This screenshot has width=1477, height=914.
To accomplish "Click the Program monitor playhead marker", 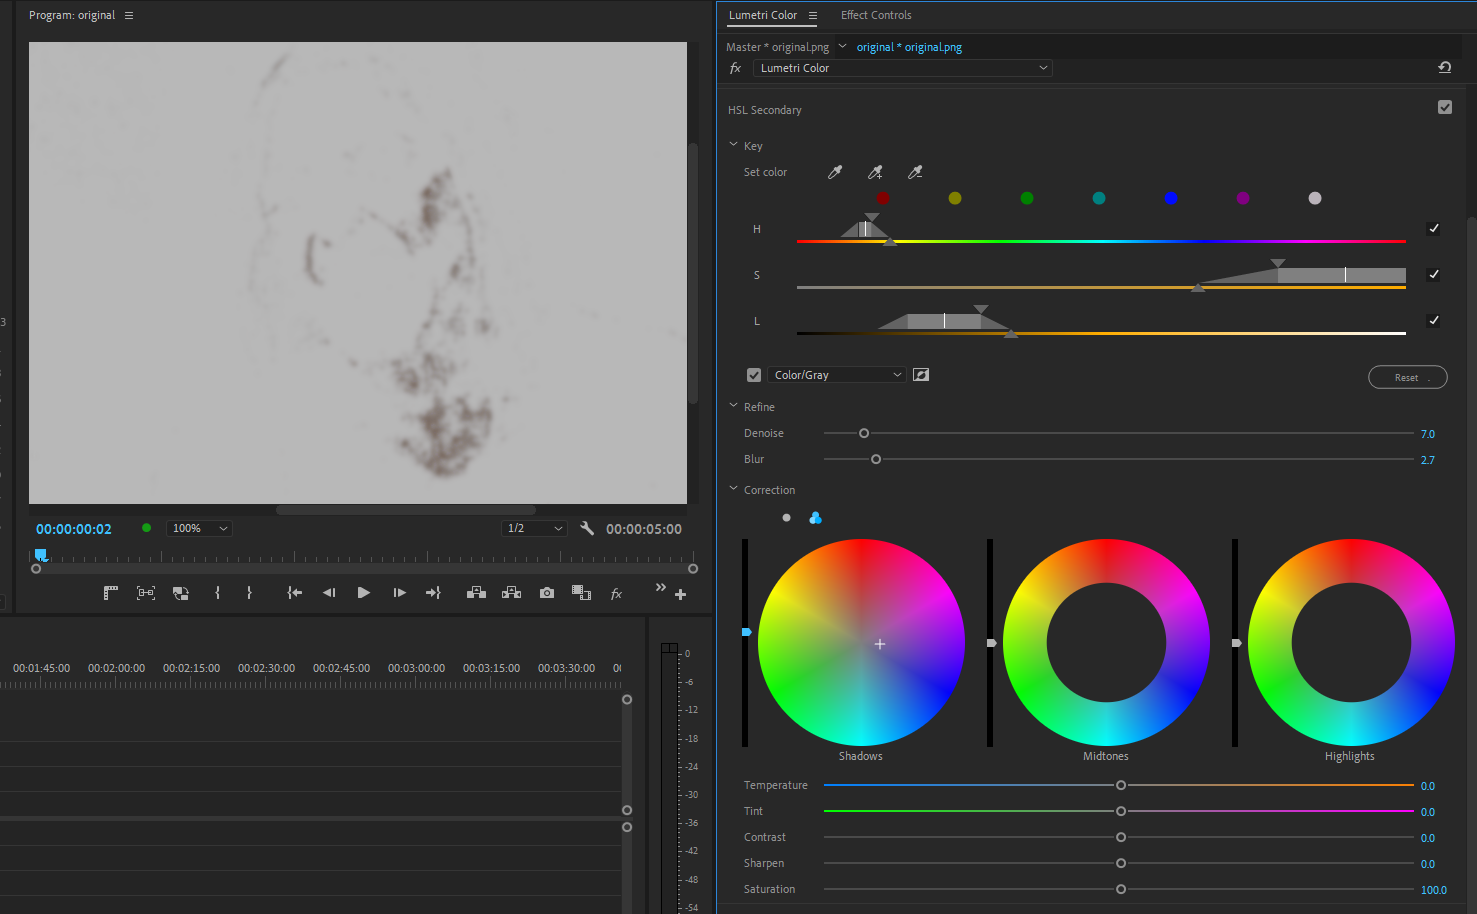I will point(41,554).
